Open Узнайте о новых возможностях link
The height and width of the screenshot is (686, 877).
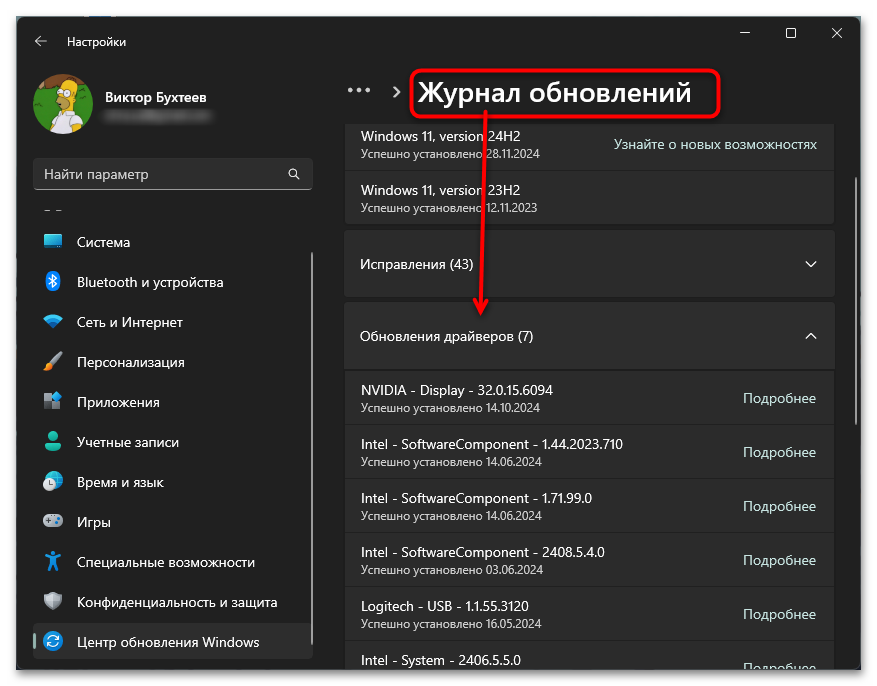715,144
